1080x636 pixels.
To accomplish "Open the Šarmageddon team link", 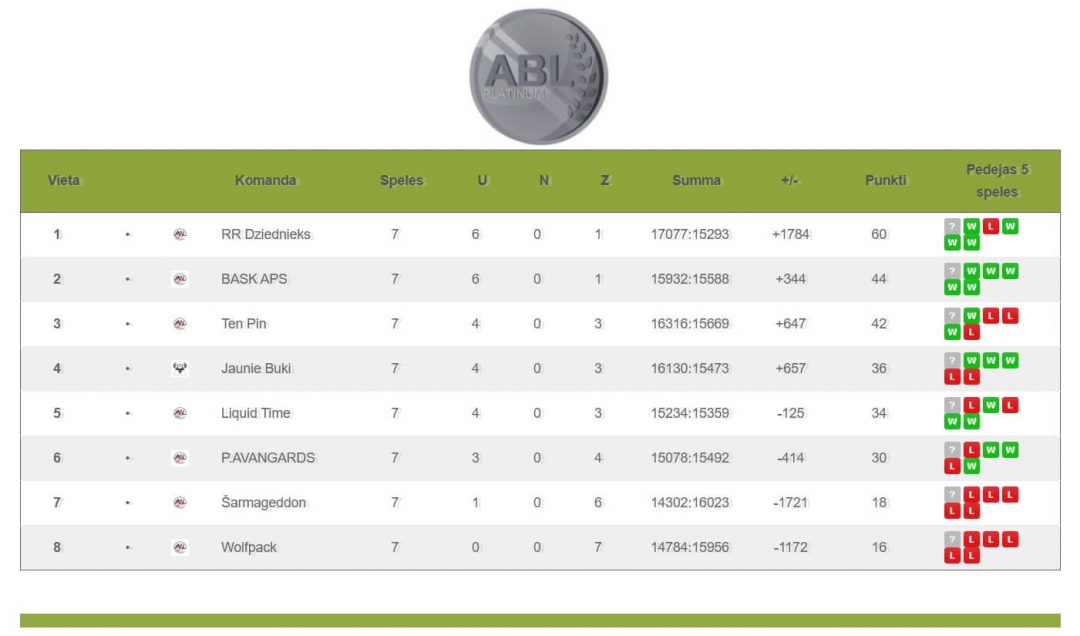I will (264, 503).
